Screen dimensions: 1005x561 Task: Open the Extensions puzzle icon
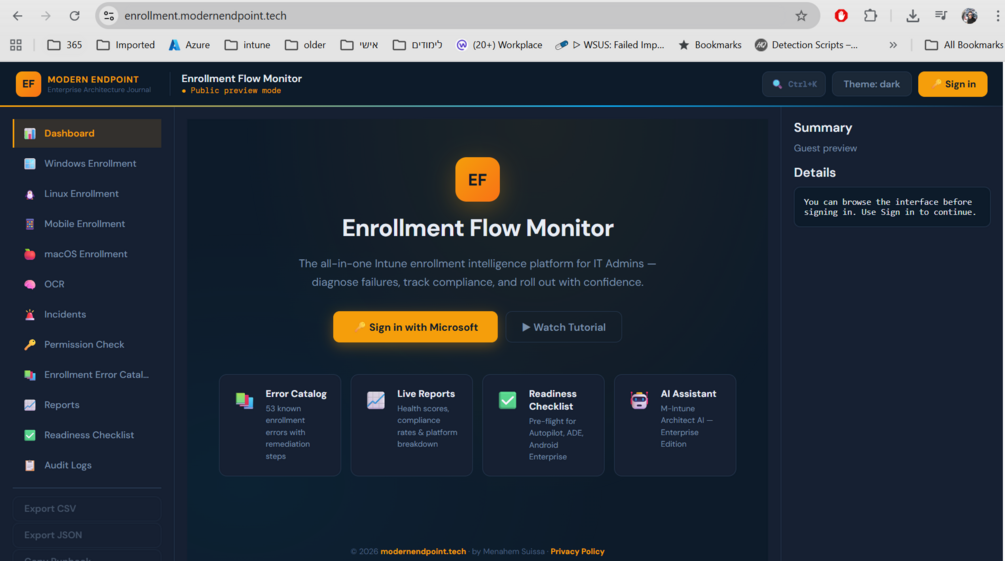click(x=870, y=16)
